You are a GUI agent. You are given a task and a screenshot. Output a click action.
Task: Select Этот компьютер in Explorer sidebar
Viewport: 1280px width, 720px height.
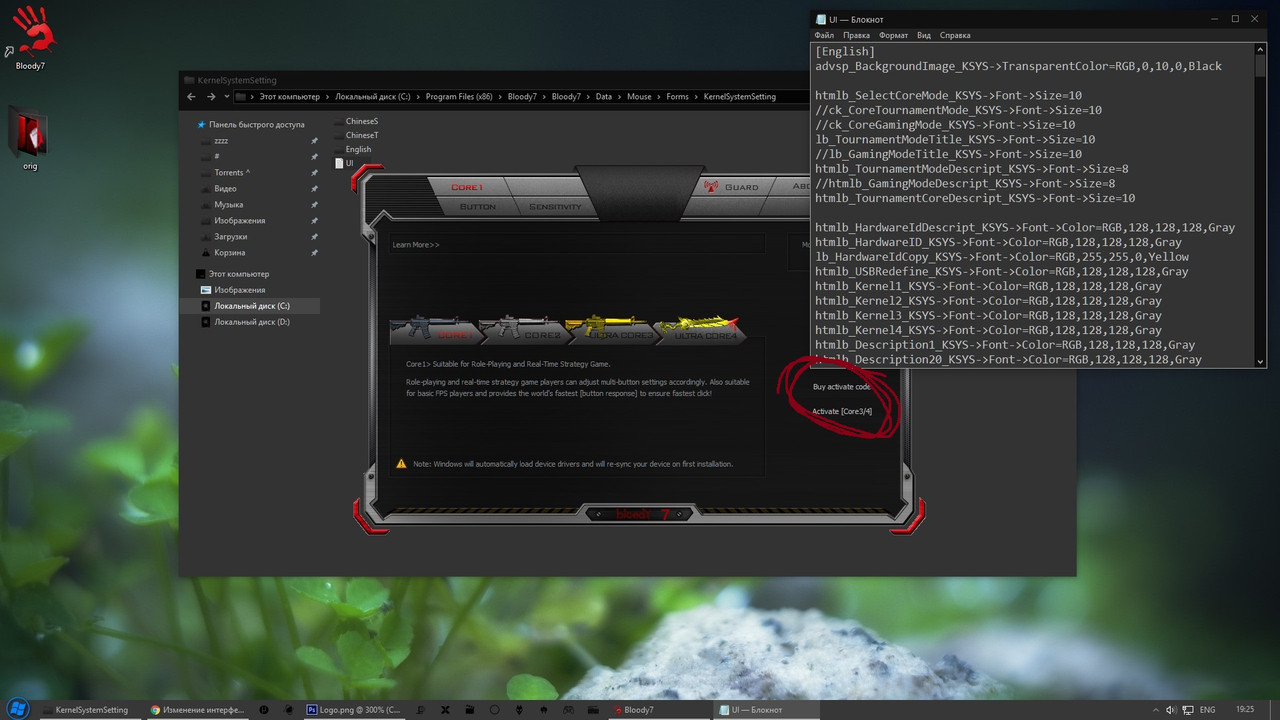[x=232, y=274]
